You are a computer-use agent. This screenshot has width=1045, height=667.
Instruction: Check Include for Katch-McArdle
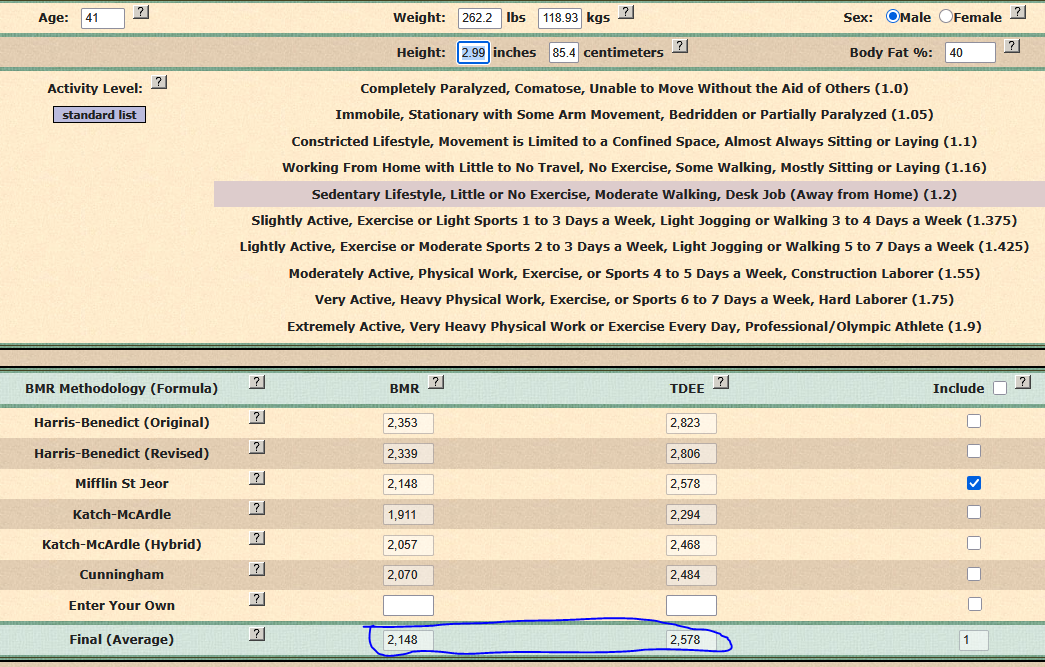coord(974,512)
